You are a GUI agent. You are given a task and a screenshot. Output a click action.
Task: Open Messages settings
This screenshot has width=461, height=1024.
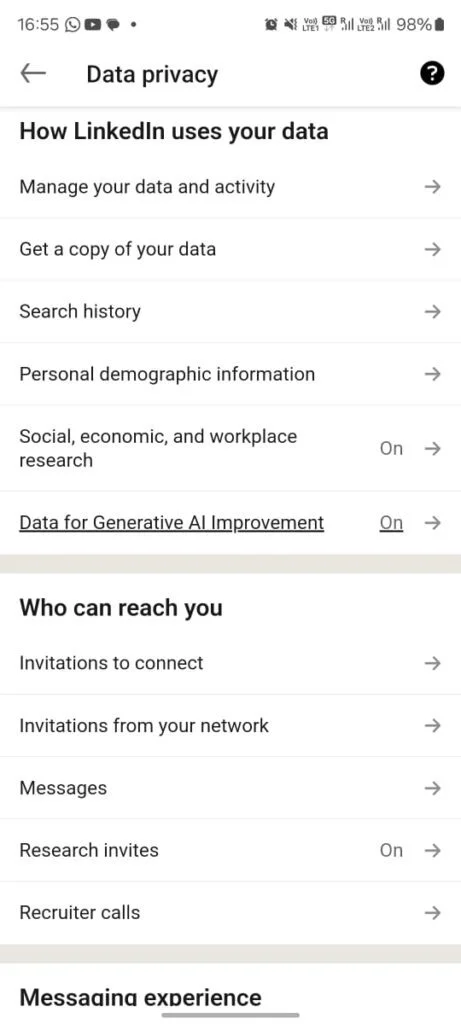pyautogui.click(x=230, y=788)
